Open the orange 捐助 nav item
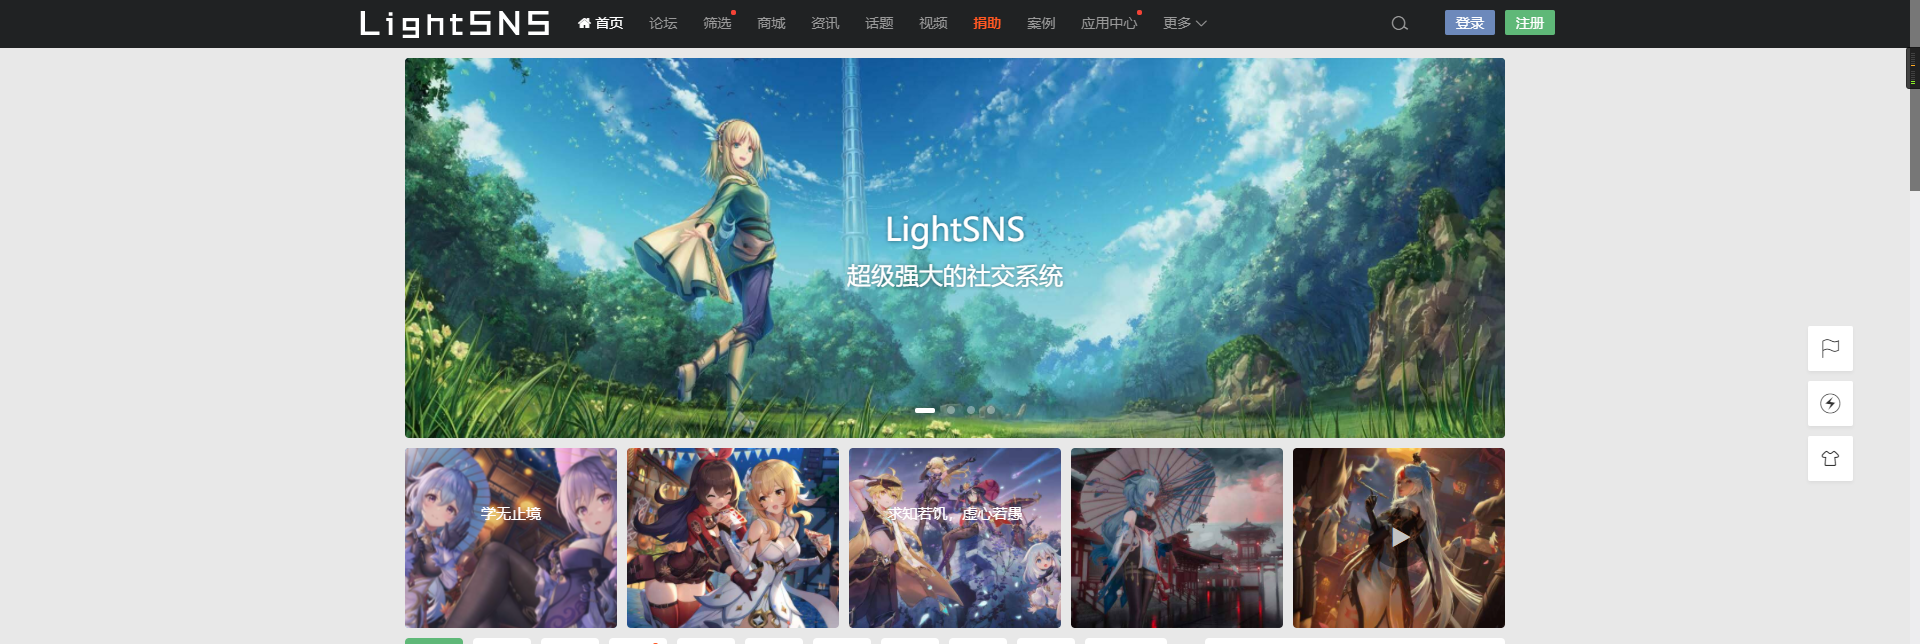 click(987, 23)
